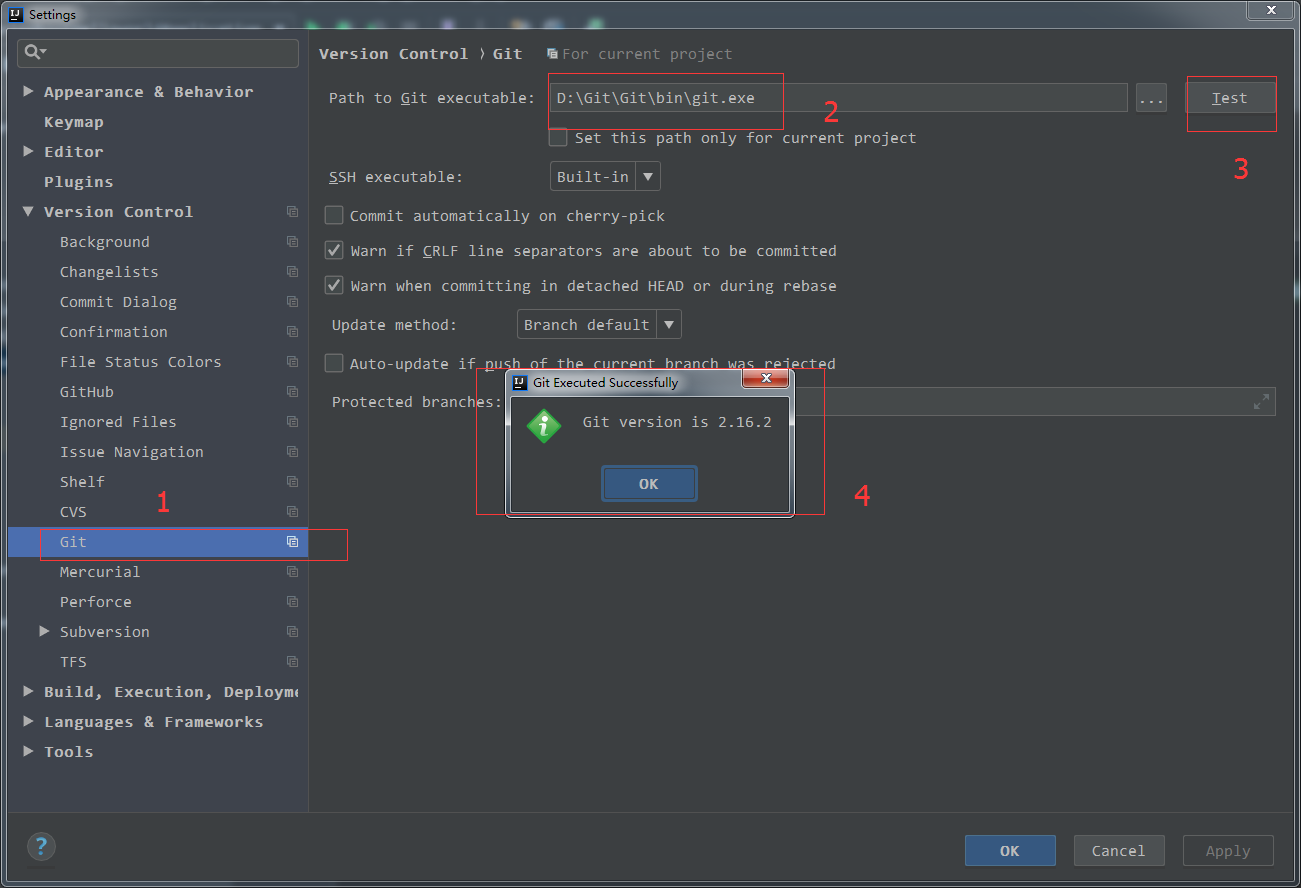The height and width of the screenshot is (888, 1301).
Task: Click Cancel button in Settings
Action: coord(1119,851)
